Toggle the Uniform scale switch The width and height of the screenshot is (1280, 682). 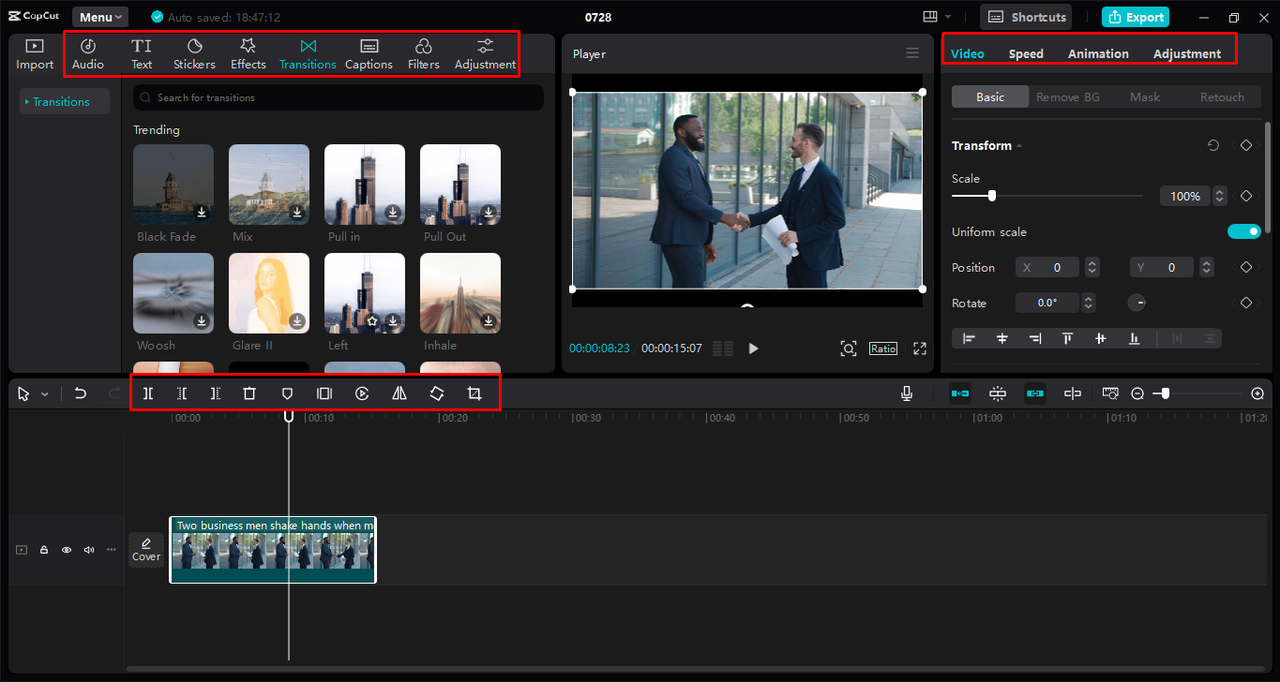tap(1244, 232)
